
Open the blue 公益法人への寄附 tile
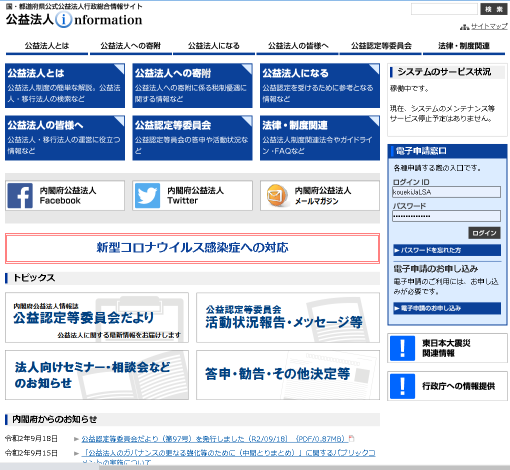click(192, 86)
